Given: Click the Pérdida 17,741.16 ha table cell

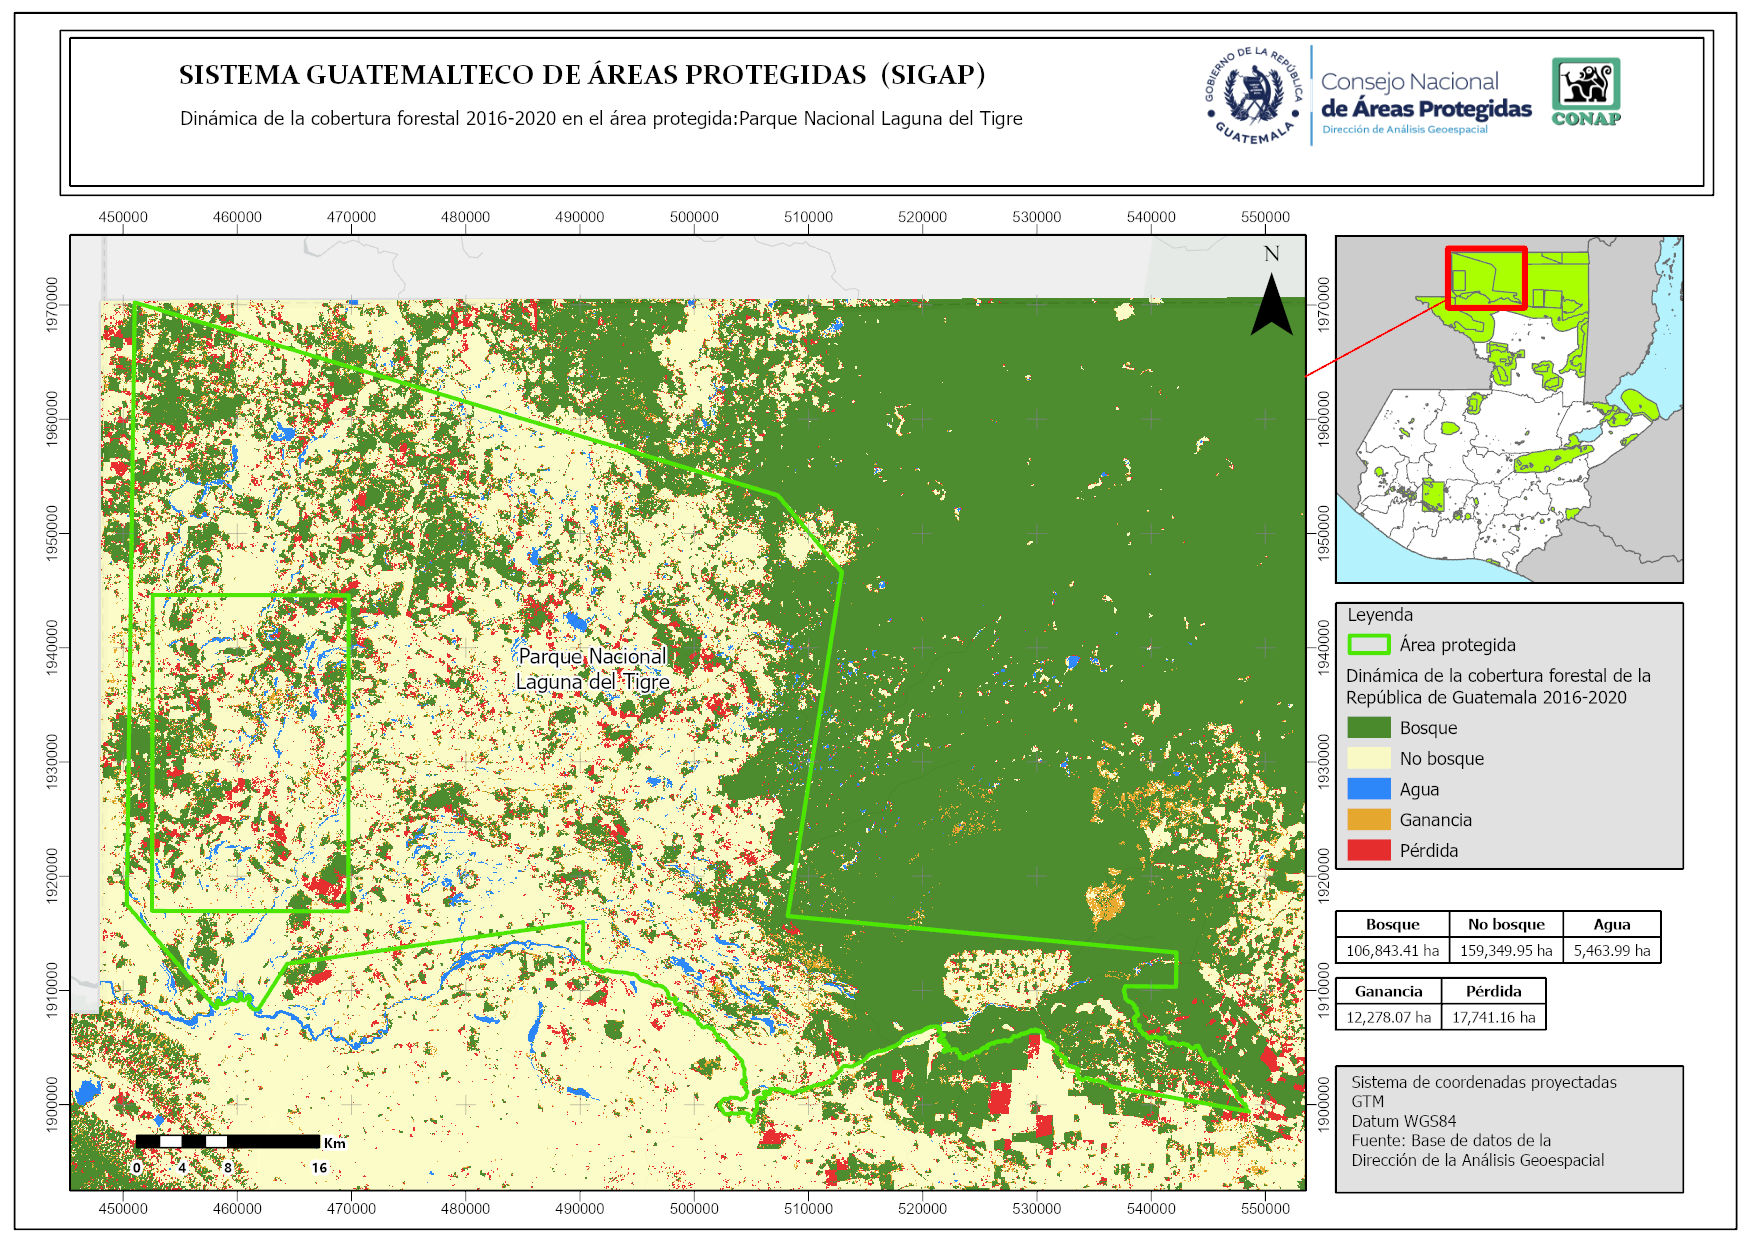Looking at the screenshot, I should [x=1493, y=1017].
